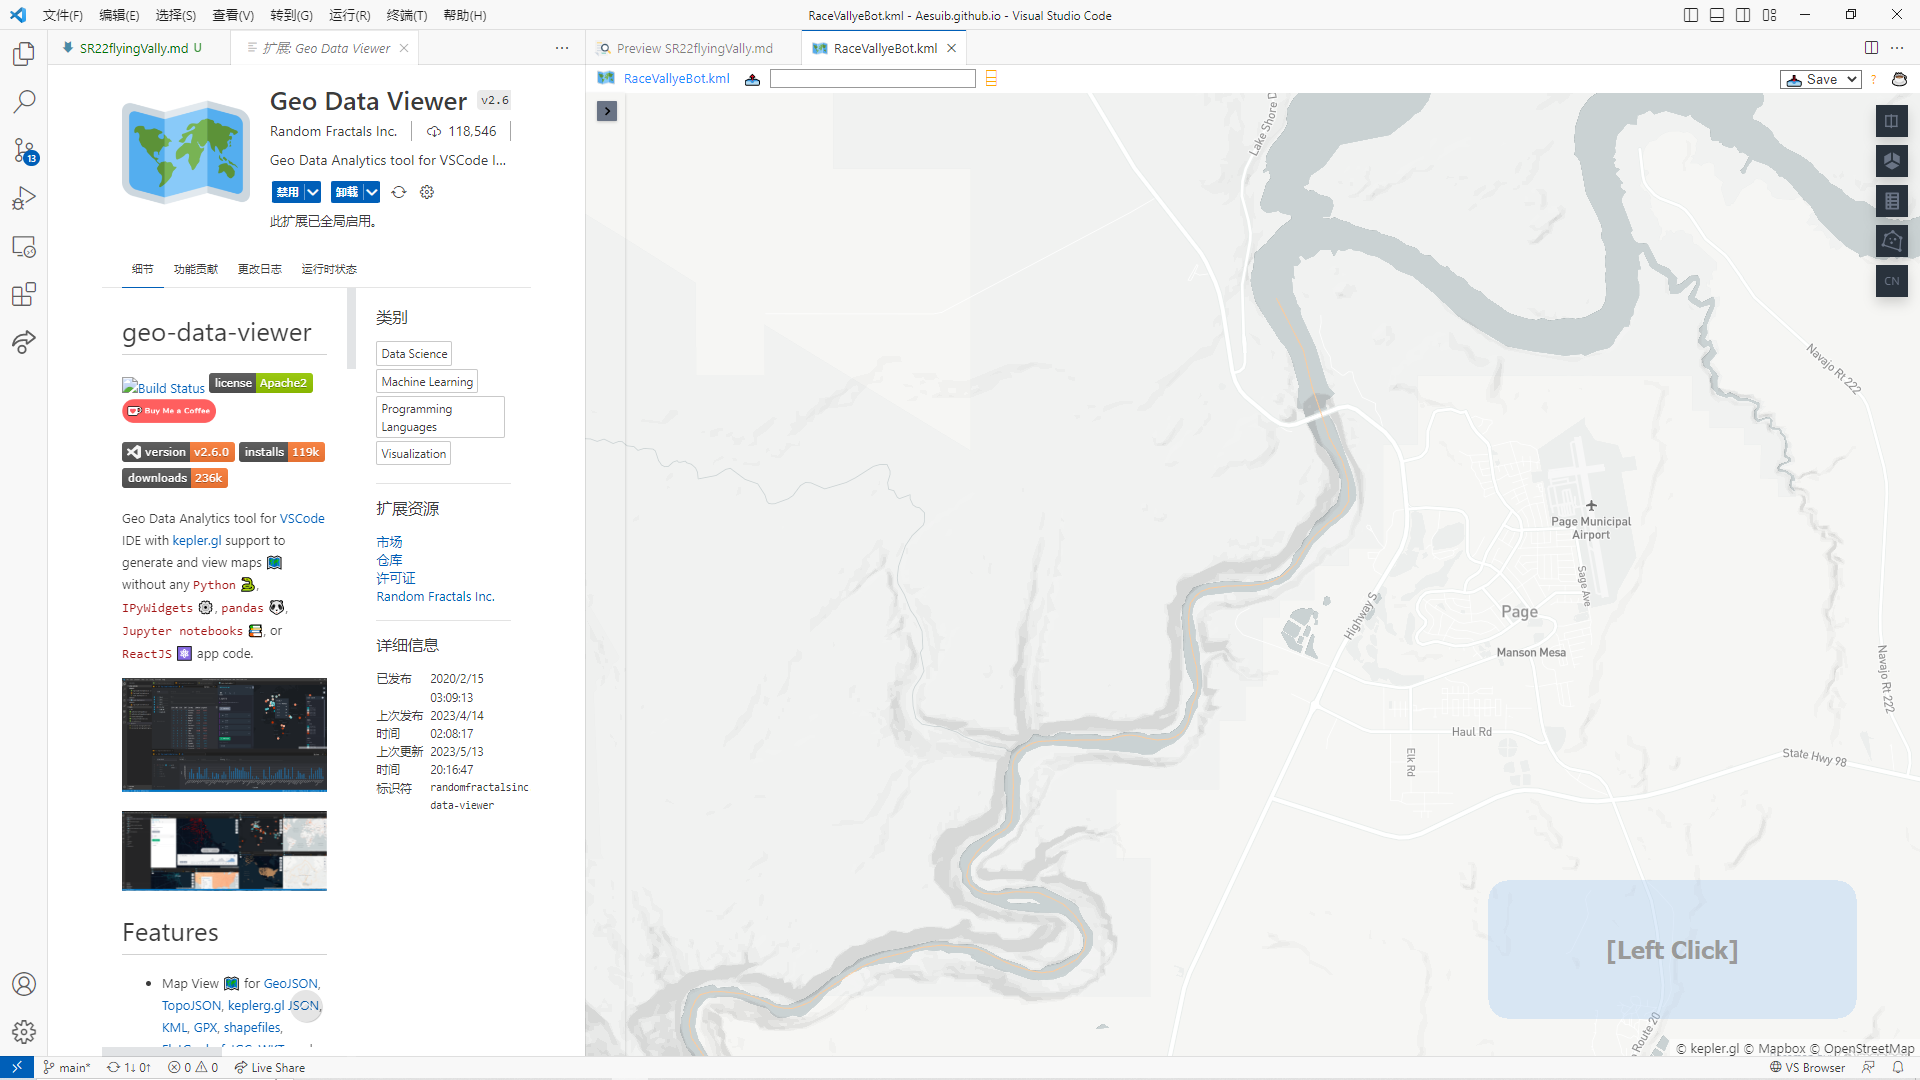
Task: Open the kepler.gl link in description
Action: 197,541
